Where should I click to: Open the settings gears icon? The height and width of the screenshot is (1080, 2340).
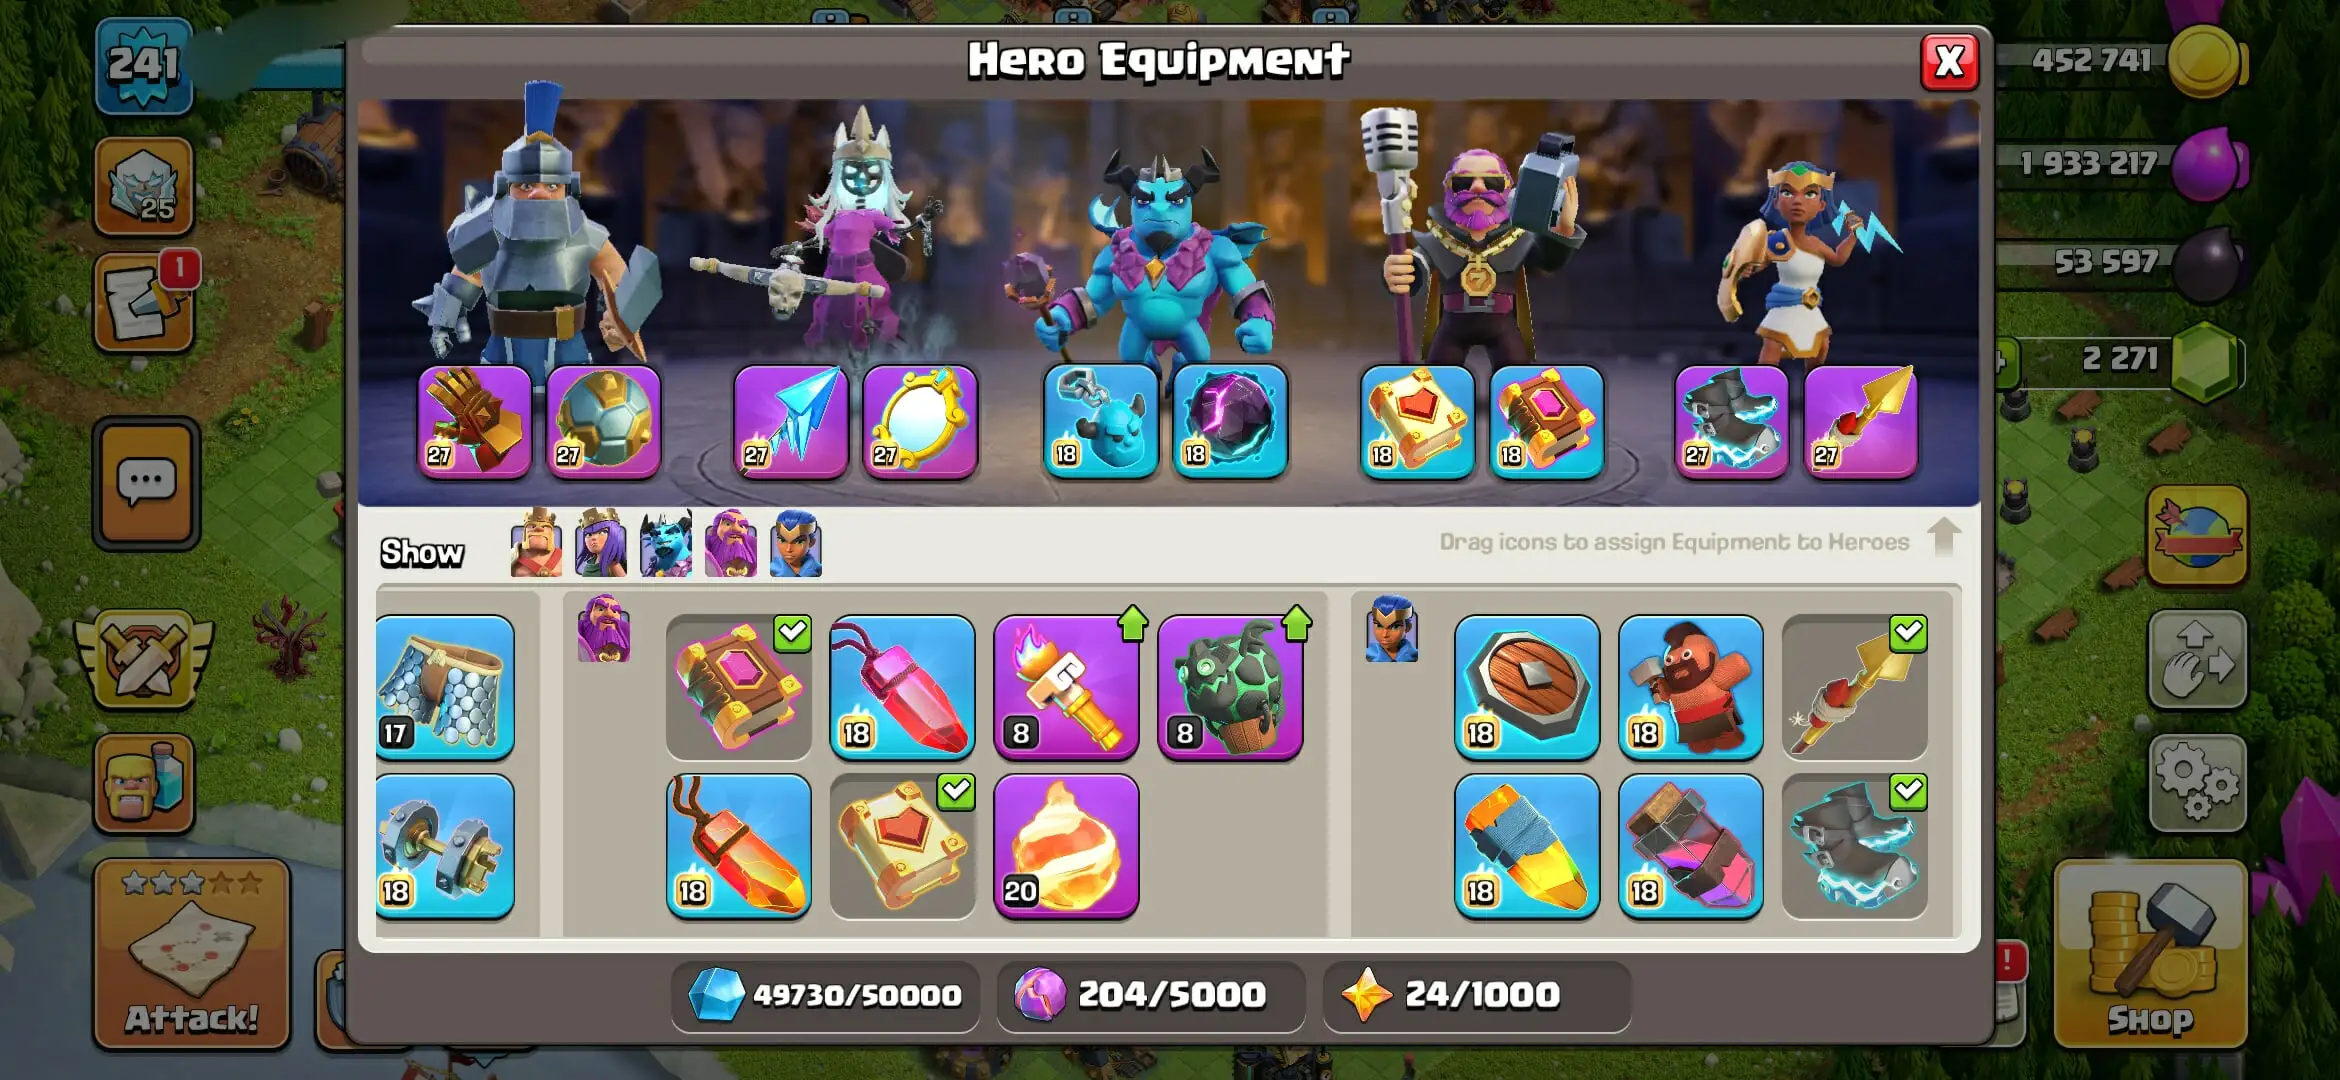pyautogui.click(x=2197, y=784)
